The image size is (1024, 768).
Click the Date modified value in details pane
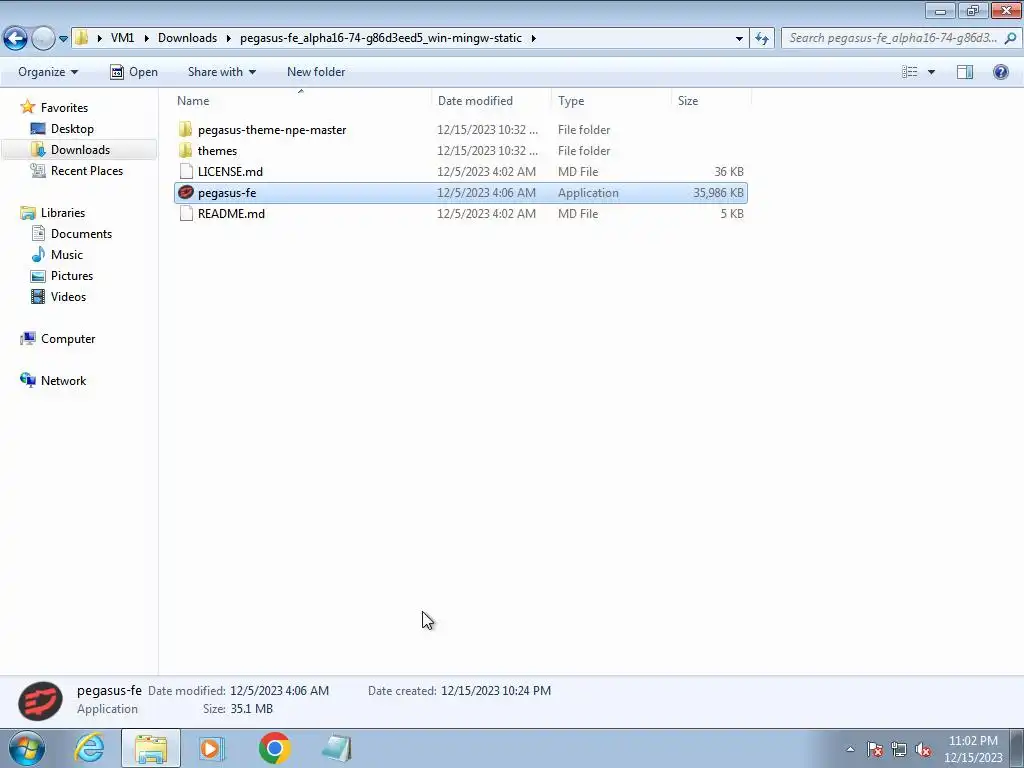tap(280, 690)
